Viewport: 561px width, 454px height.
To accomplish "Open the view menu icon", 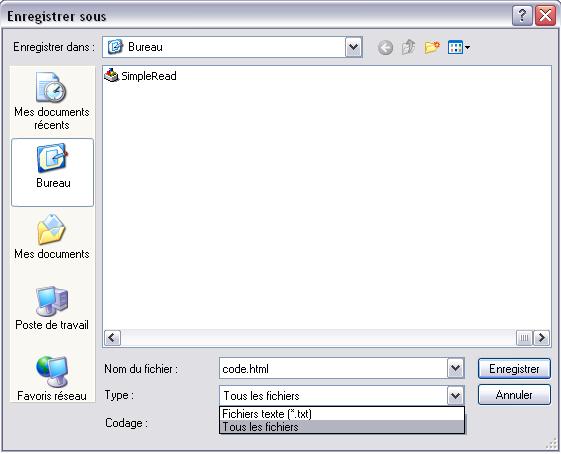I will tap(459, 47).
